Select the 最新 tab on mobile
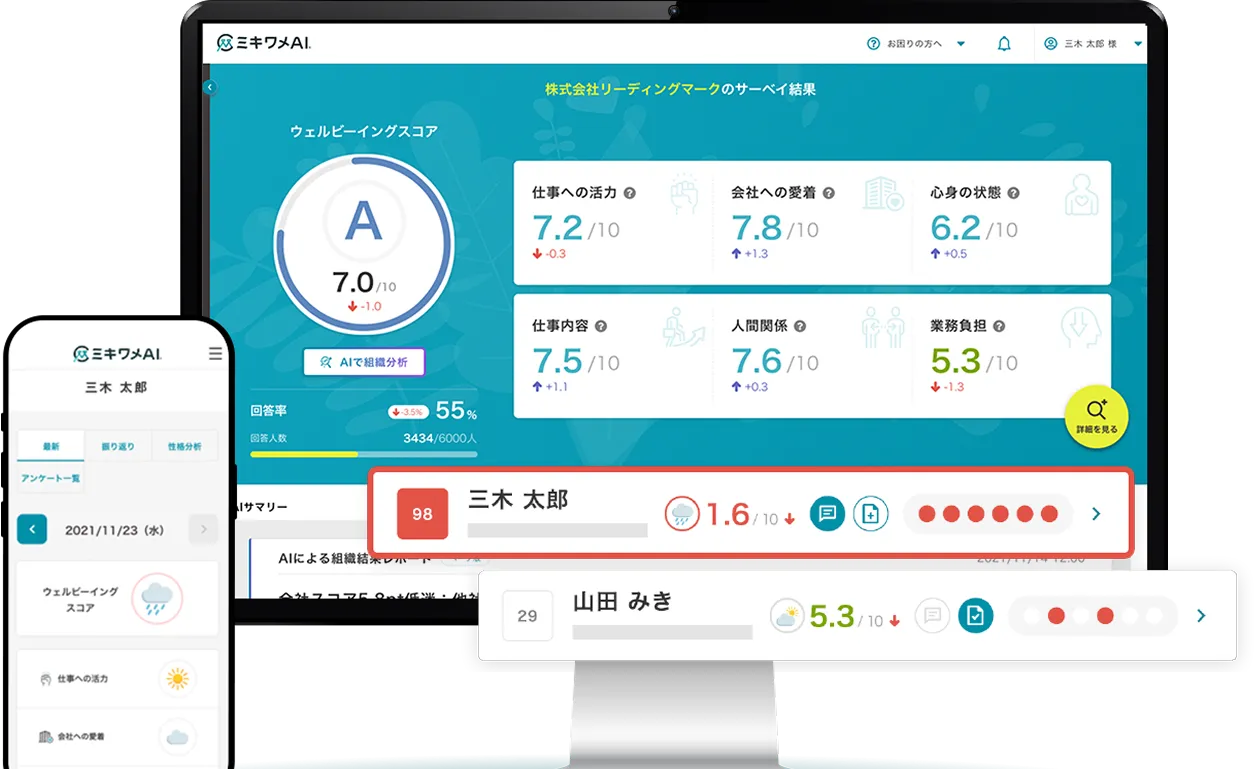 (51, 446)
